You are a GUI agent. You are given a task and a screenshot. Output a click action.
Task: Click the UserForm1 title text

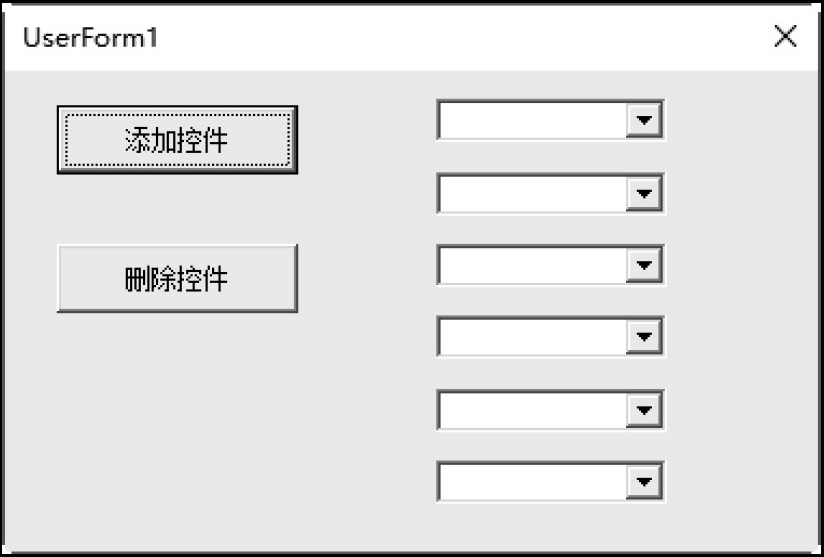(x=91, y=38)
